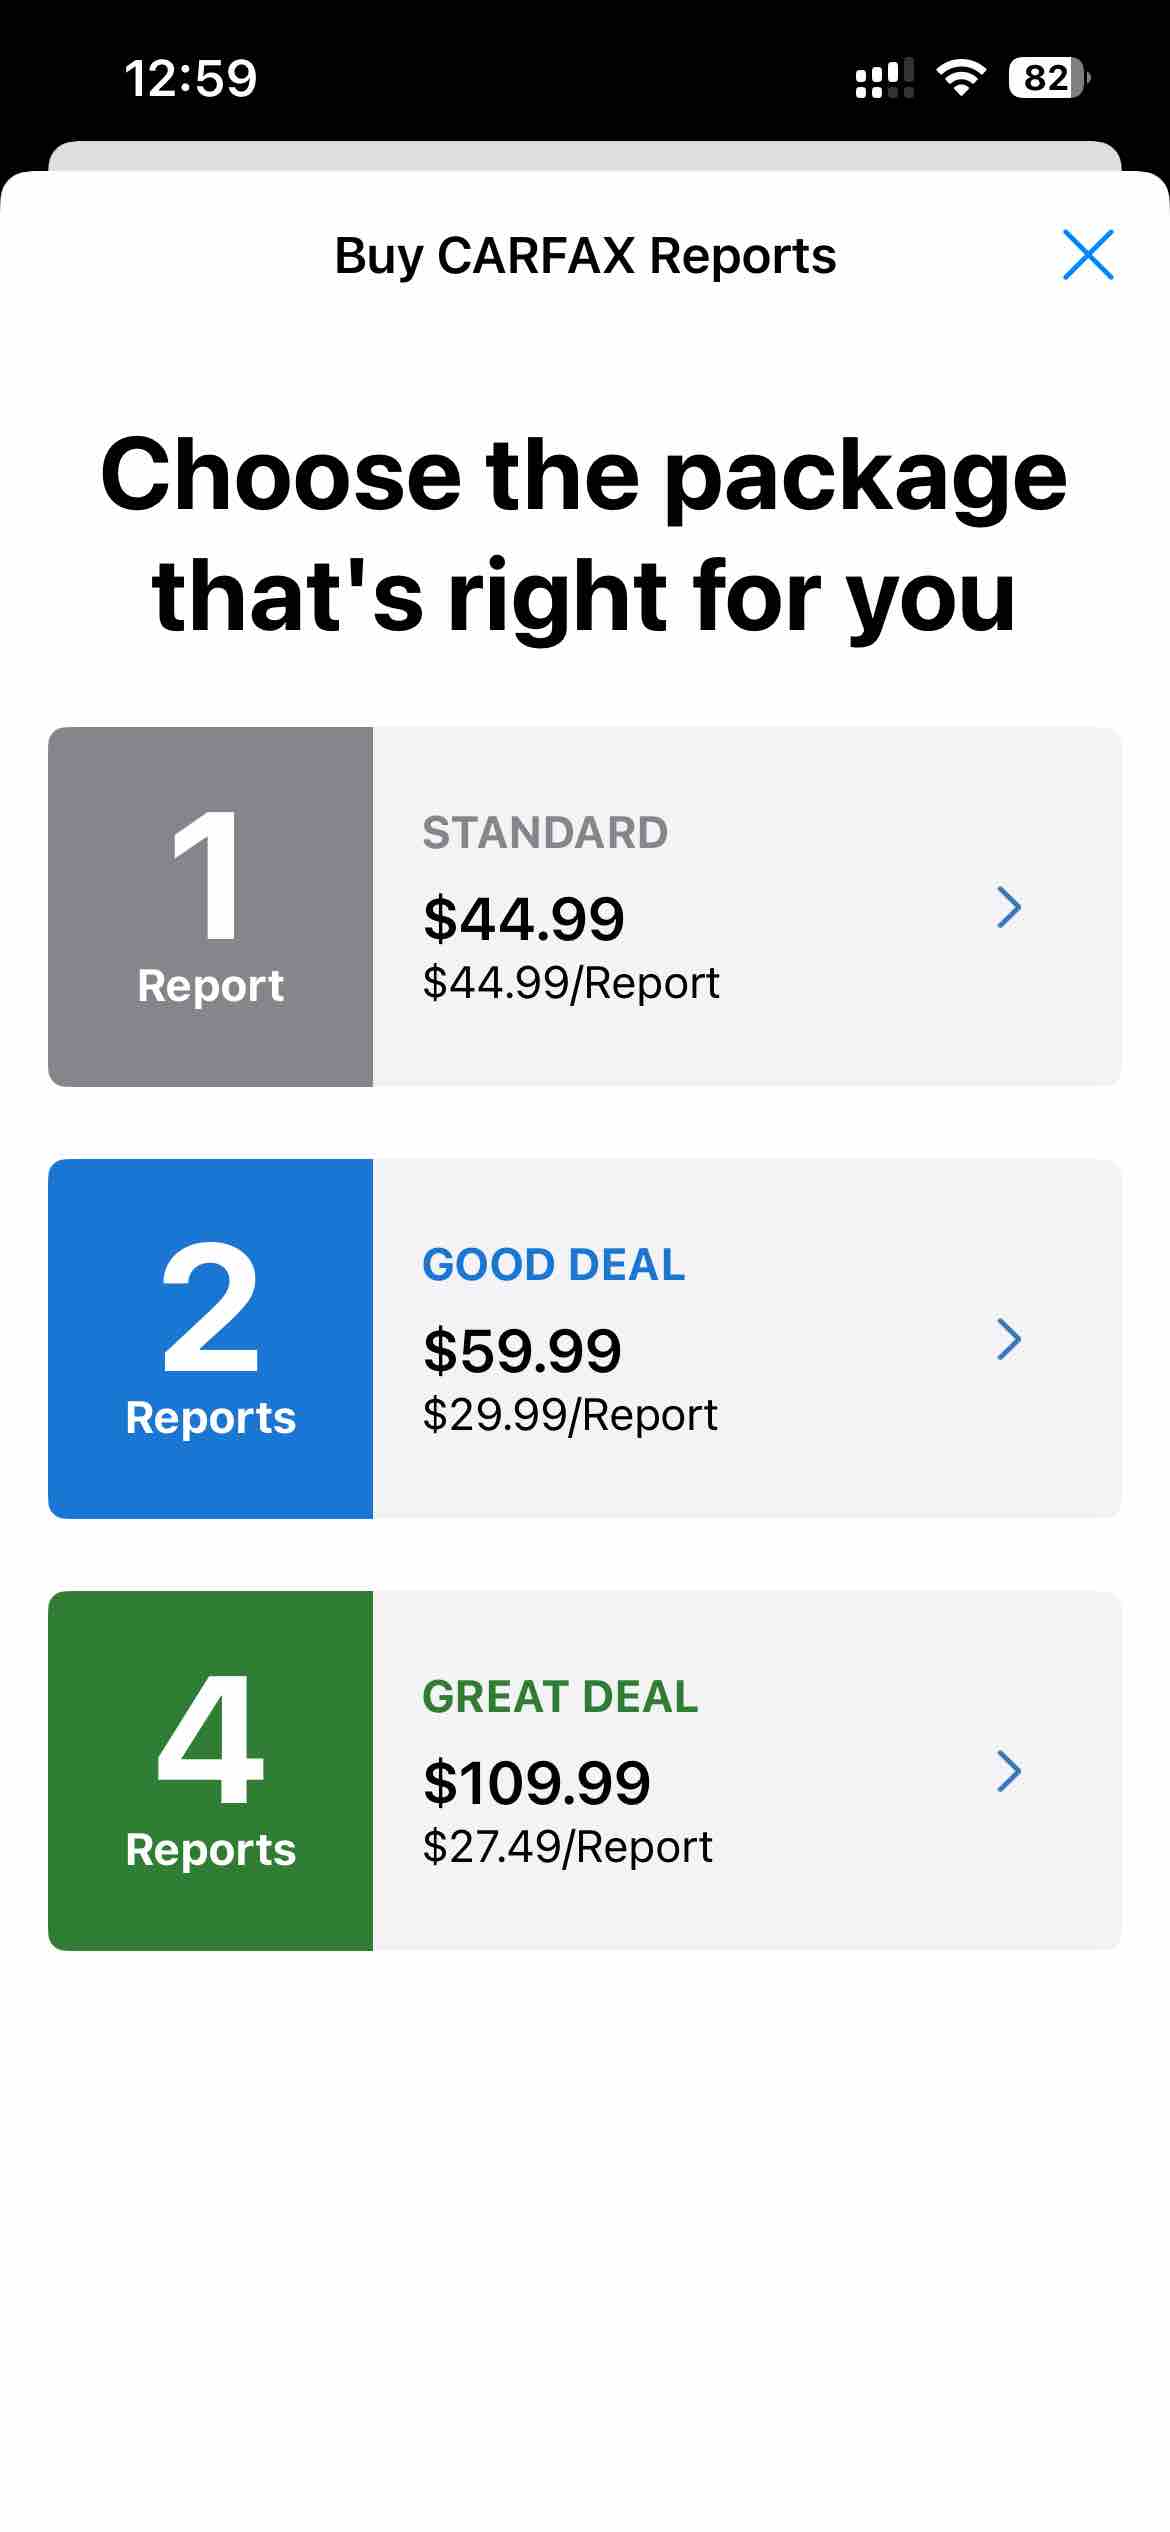The image size is (1170, 2532).
Task: Tap the gray 1 Report badge
Action: pos(210,907)
